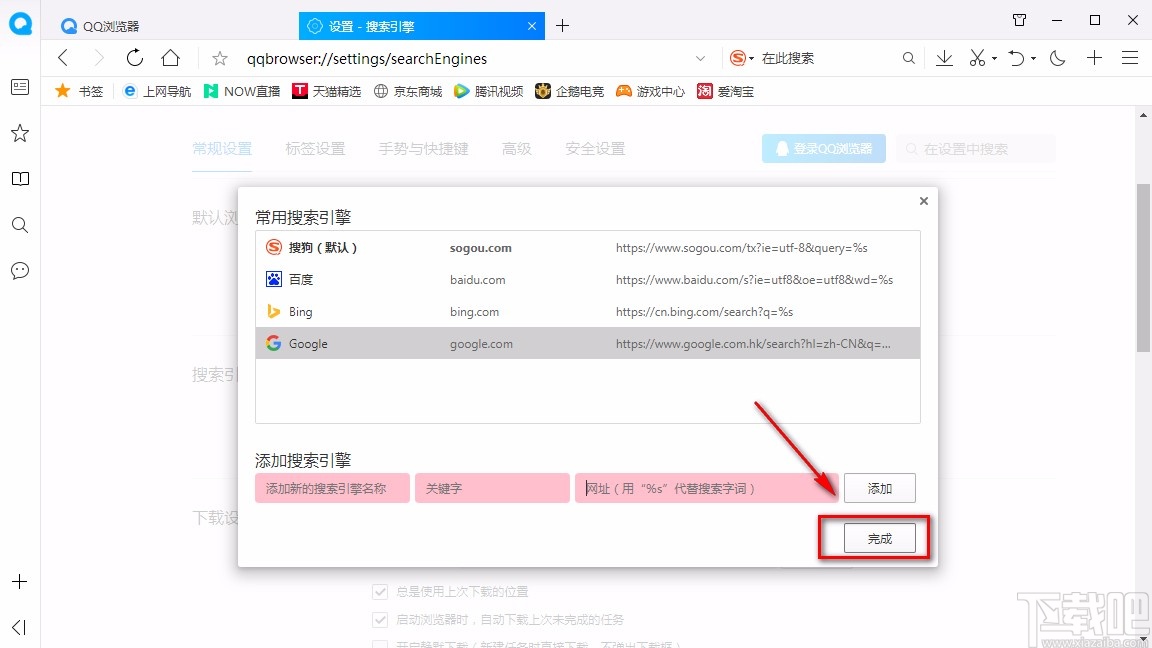Open the reading list book icon in sidebar
The height and width of the screenshot is (648, 1152).
(x=19, y=178)
